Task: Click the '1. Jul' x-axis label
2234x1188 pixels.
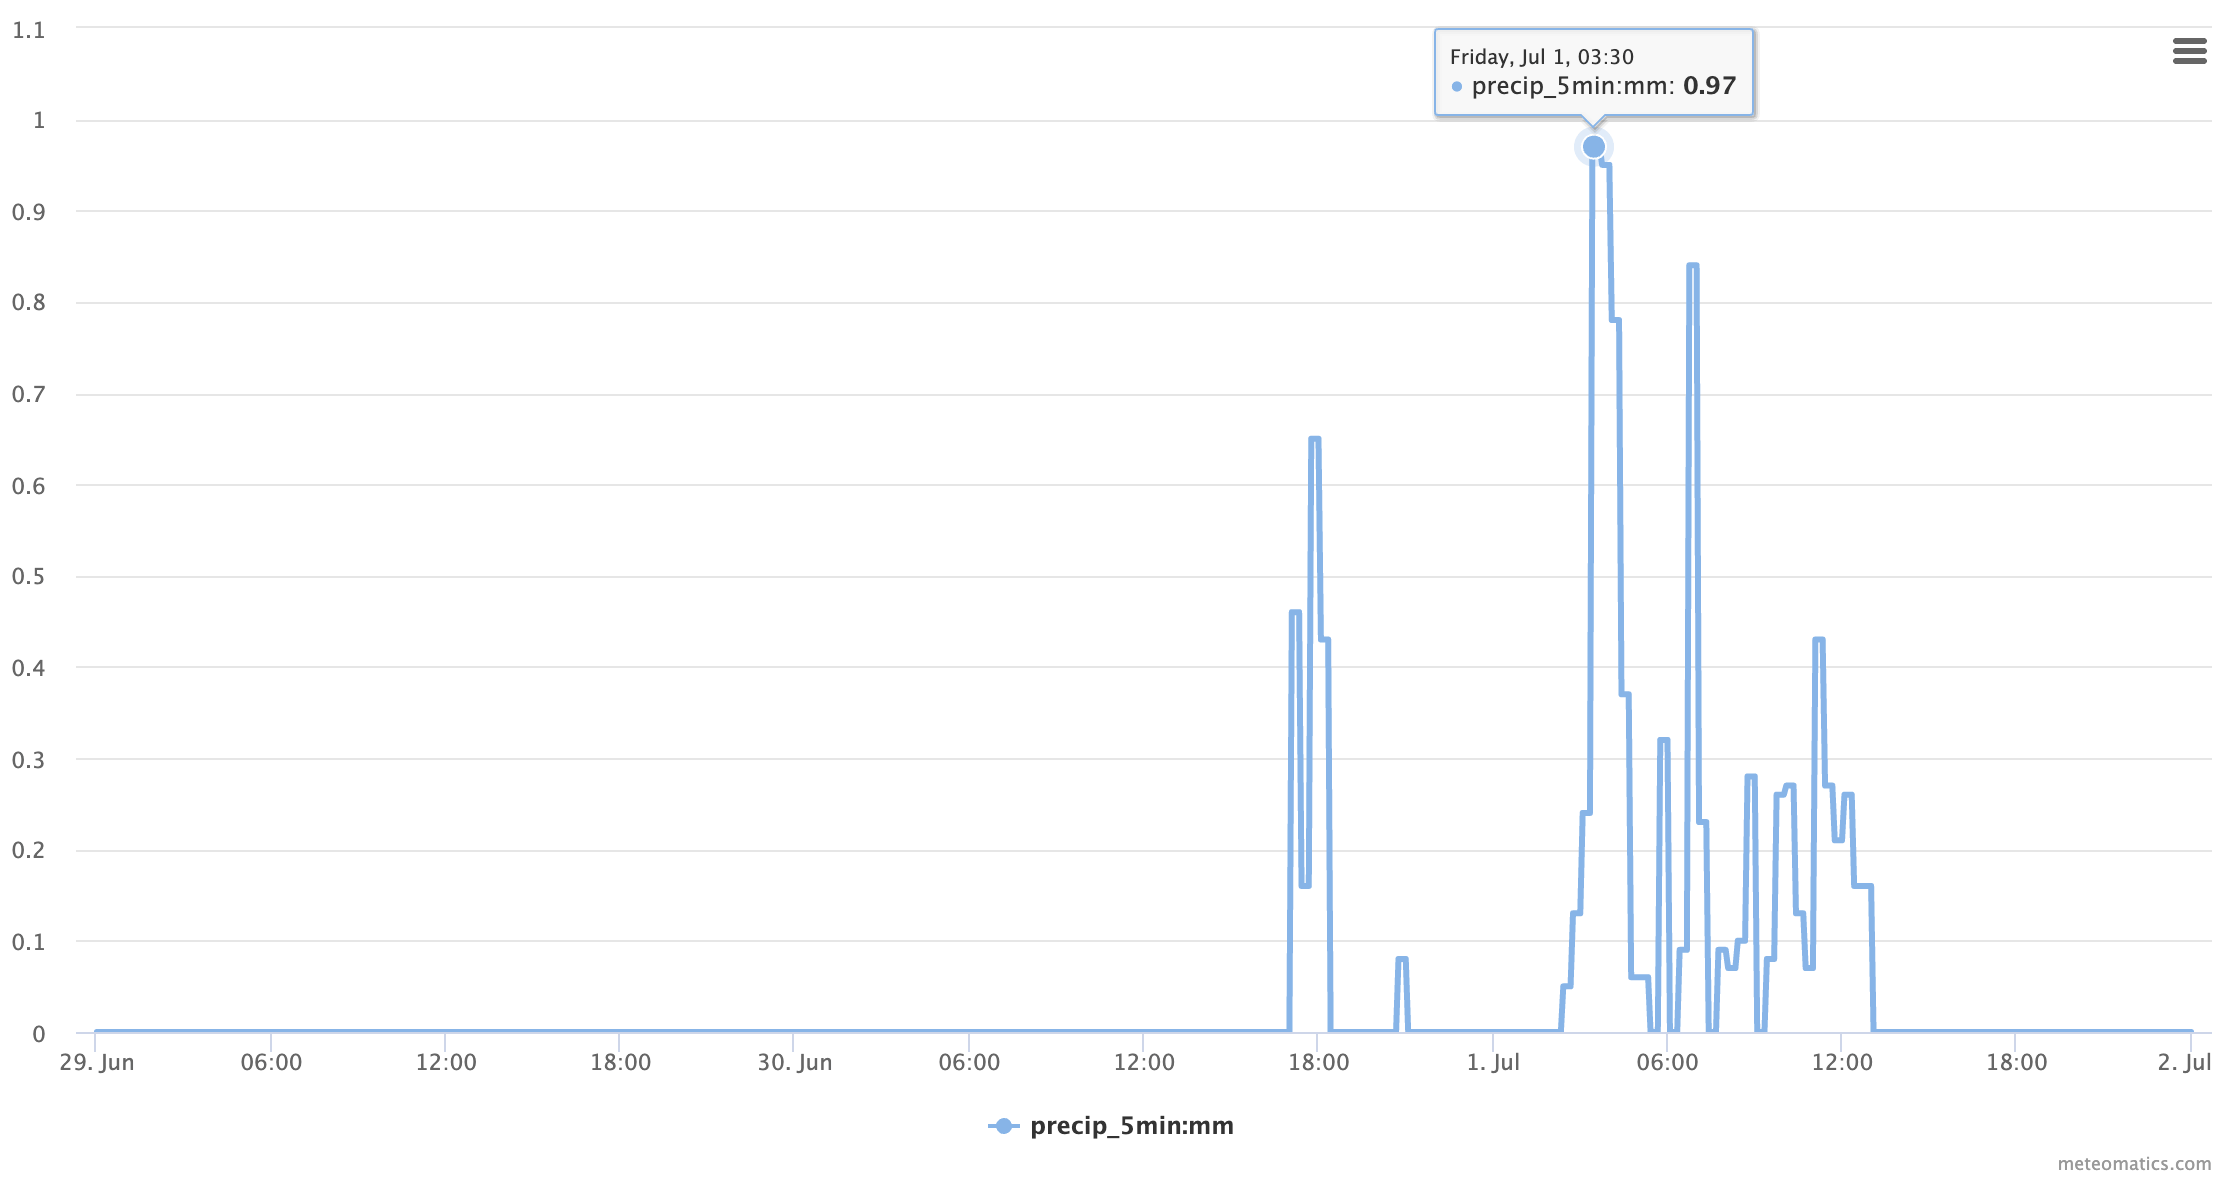Action: [x=1493, y=1062]
